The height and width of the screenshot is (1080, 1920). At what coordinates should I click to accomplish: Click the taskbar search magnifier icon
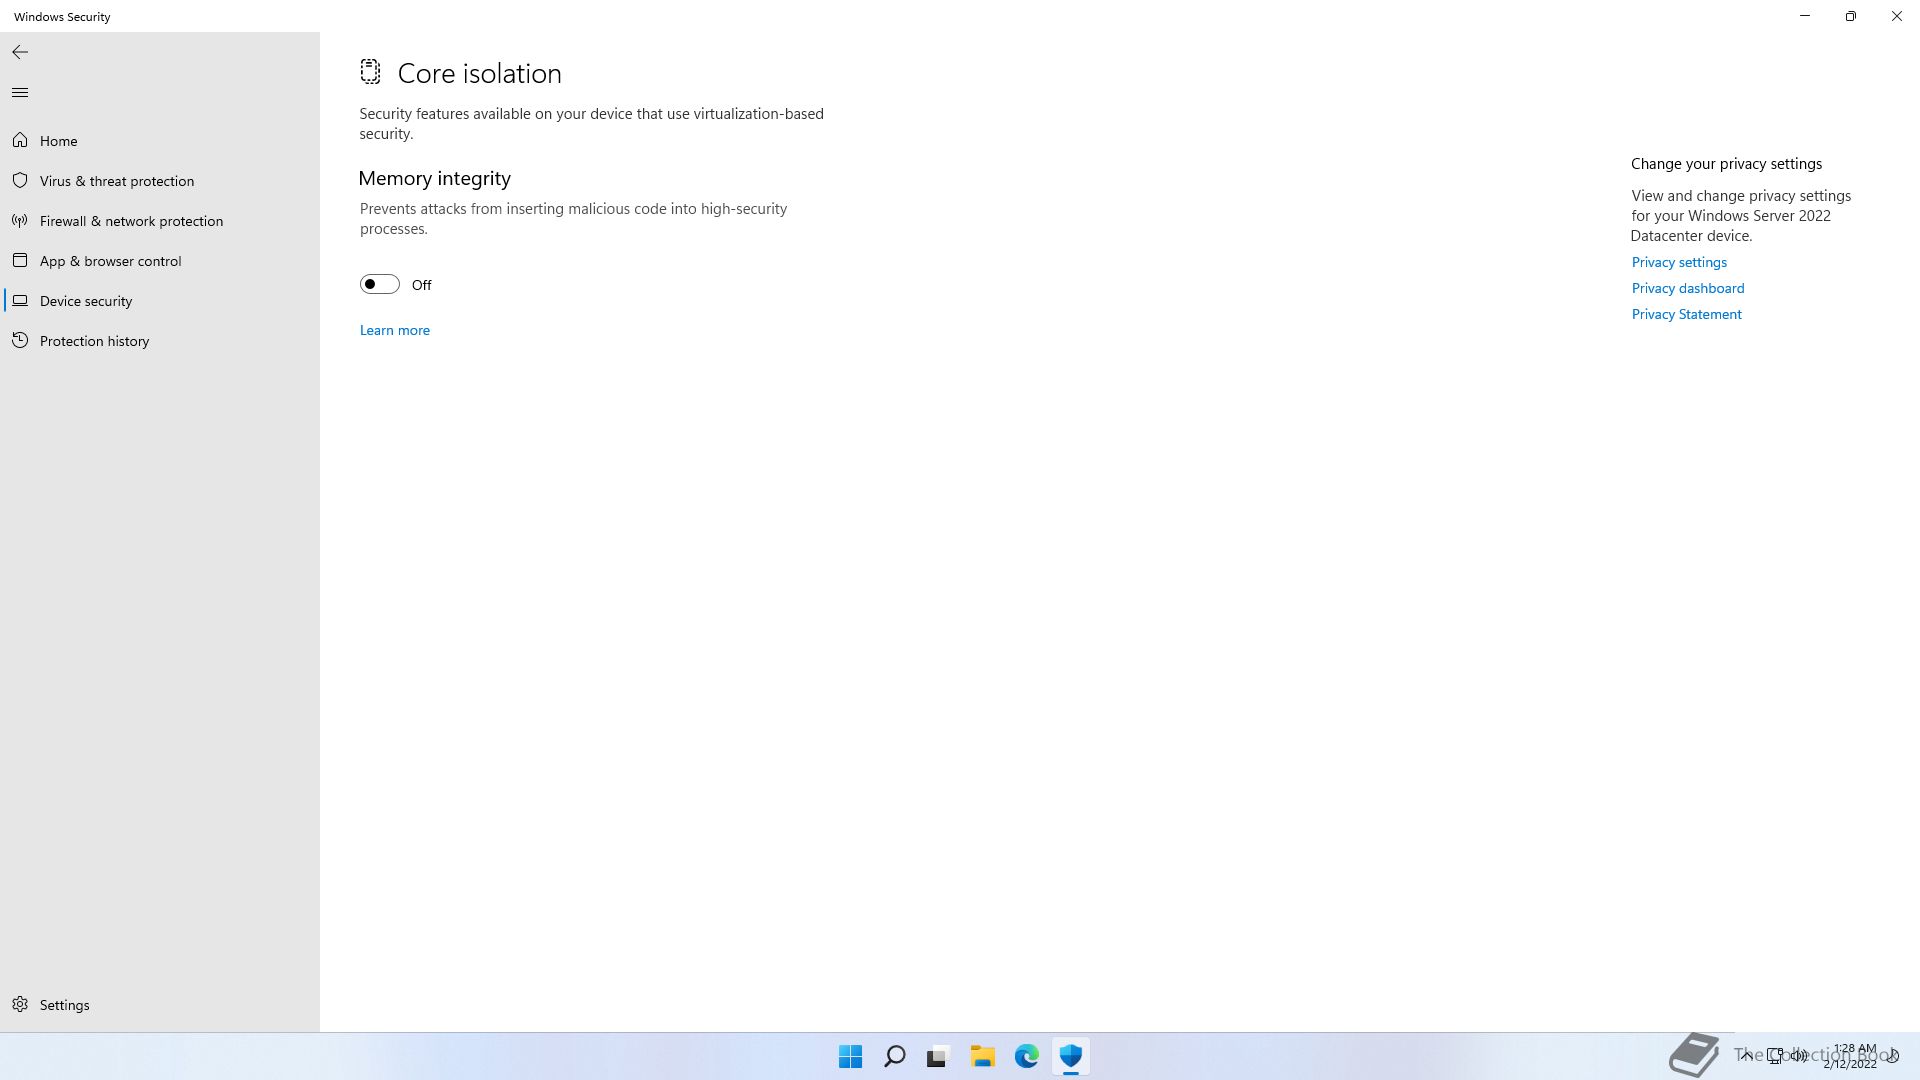point(895,1056)
